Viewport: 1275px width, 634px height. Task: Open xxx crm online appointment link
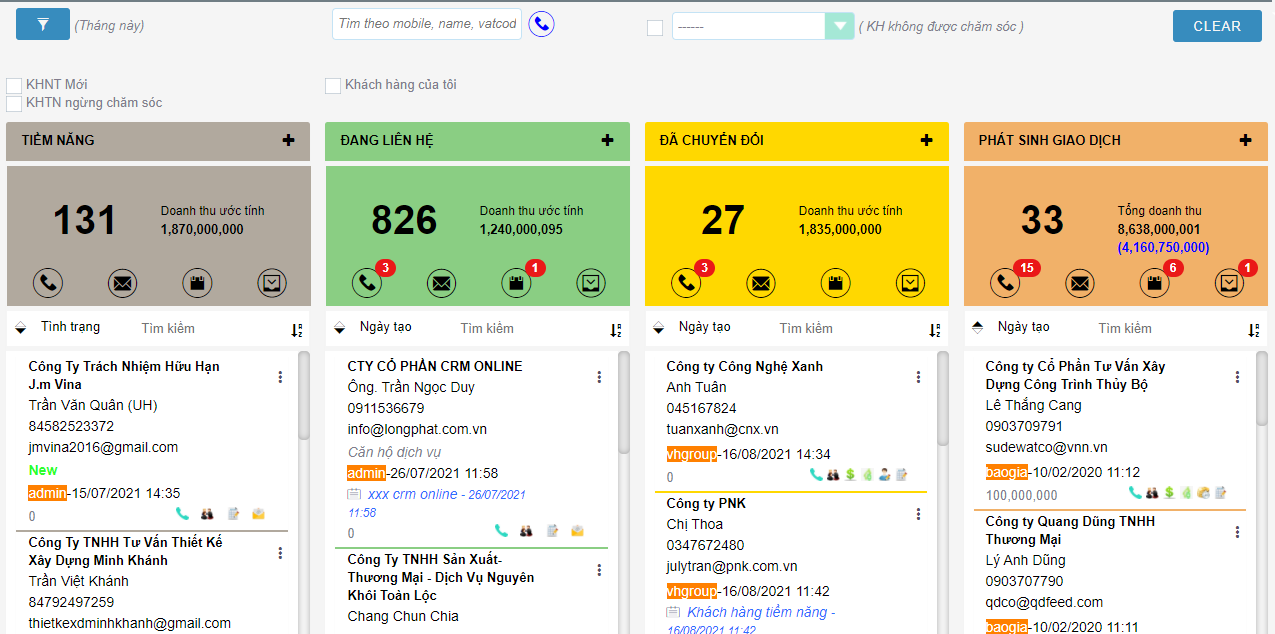click(x=412, y=494)
